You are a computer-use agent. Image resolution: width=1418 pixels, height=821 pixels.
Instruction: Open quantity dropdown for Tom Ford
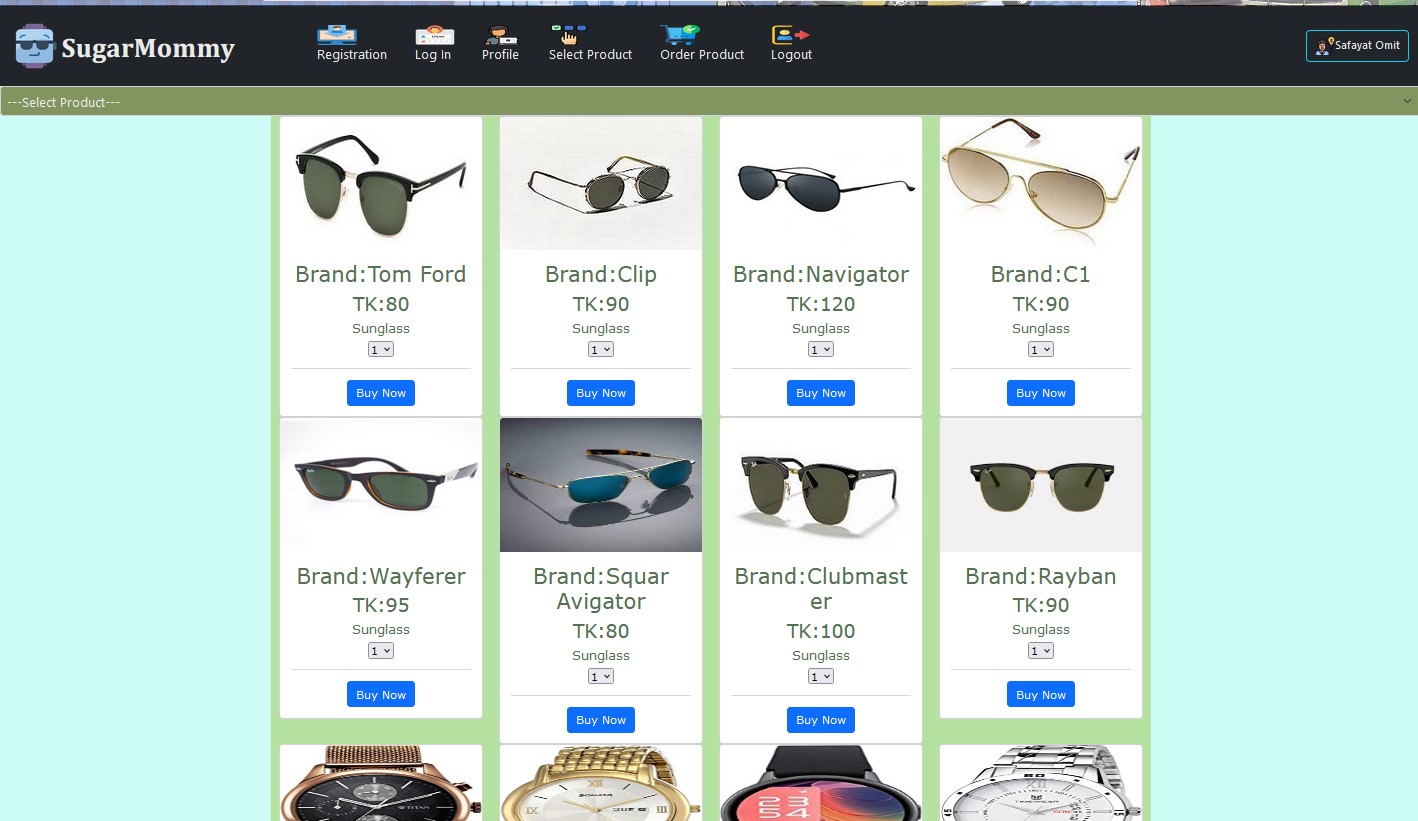point(381,349)
